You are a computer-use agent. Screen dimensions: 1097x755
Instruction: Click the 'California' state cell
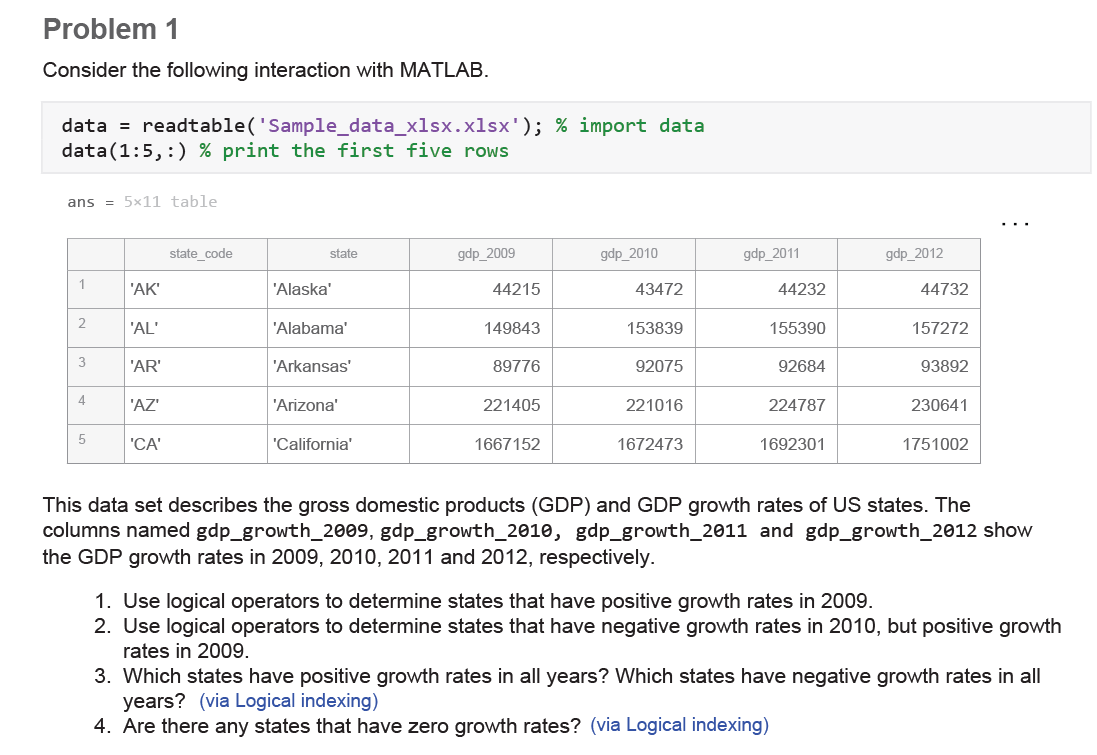(339, 444)
